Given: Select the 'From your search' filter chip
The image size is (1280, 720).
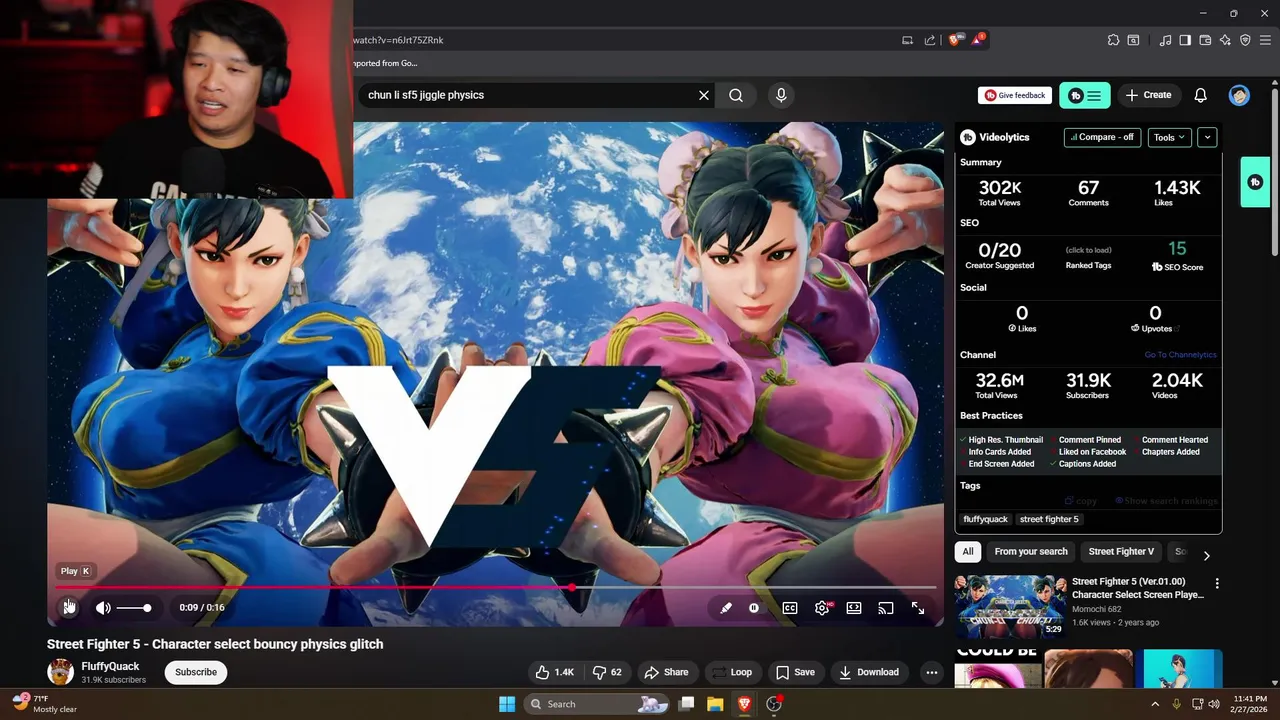Looking at the screenshot, I should 1031,551.
